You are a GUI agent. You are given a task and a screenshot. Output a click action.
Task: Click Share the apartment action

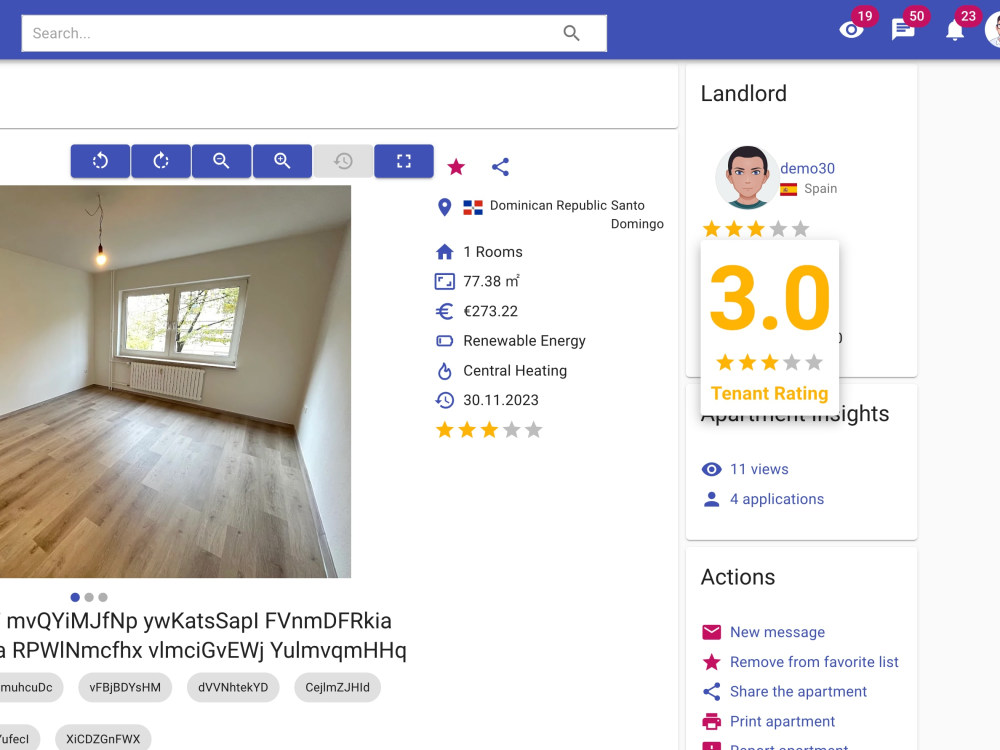click(x=798, y=691)
